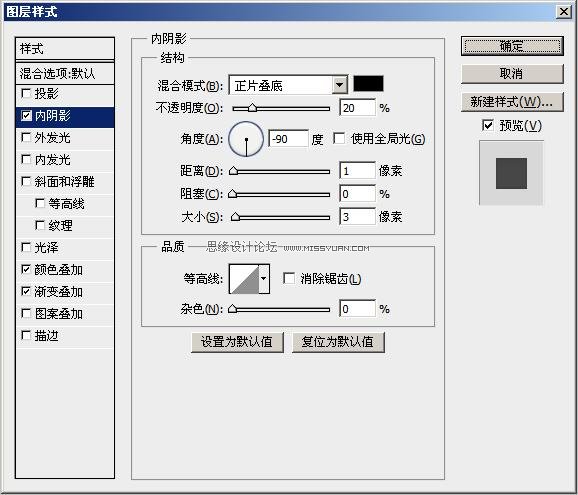Click the 不透明度 opacity slider handle

coord(252,108)
